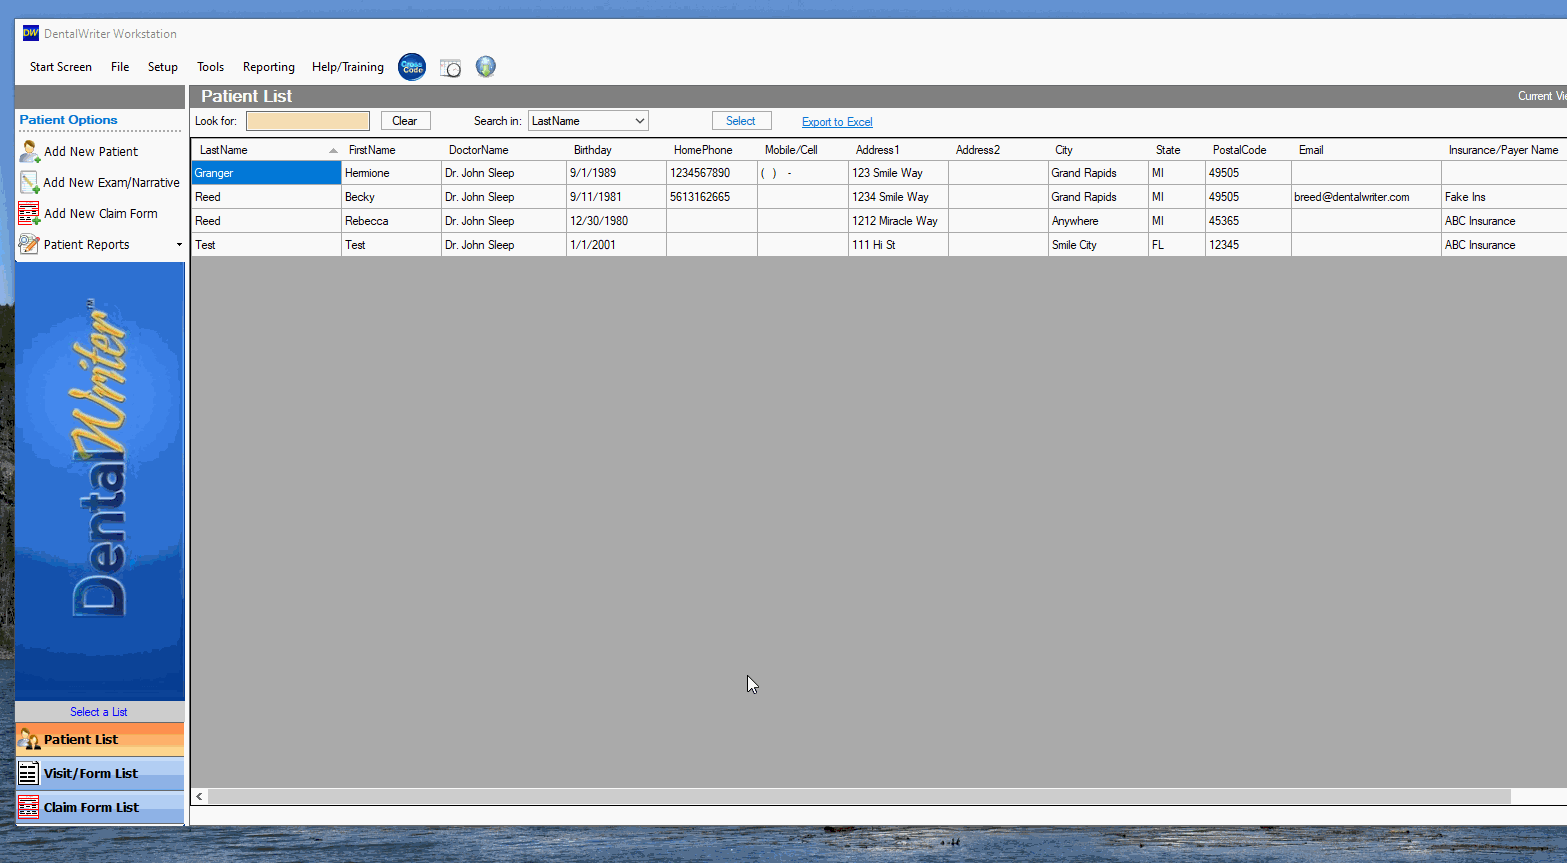Open the Patient List view
The image size is (1567, 863).
100,740
